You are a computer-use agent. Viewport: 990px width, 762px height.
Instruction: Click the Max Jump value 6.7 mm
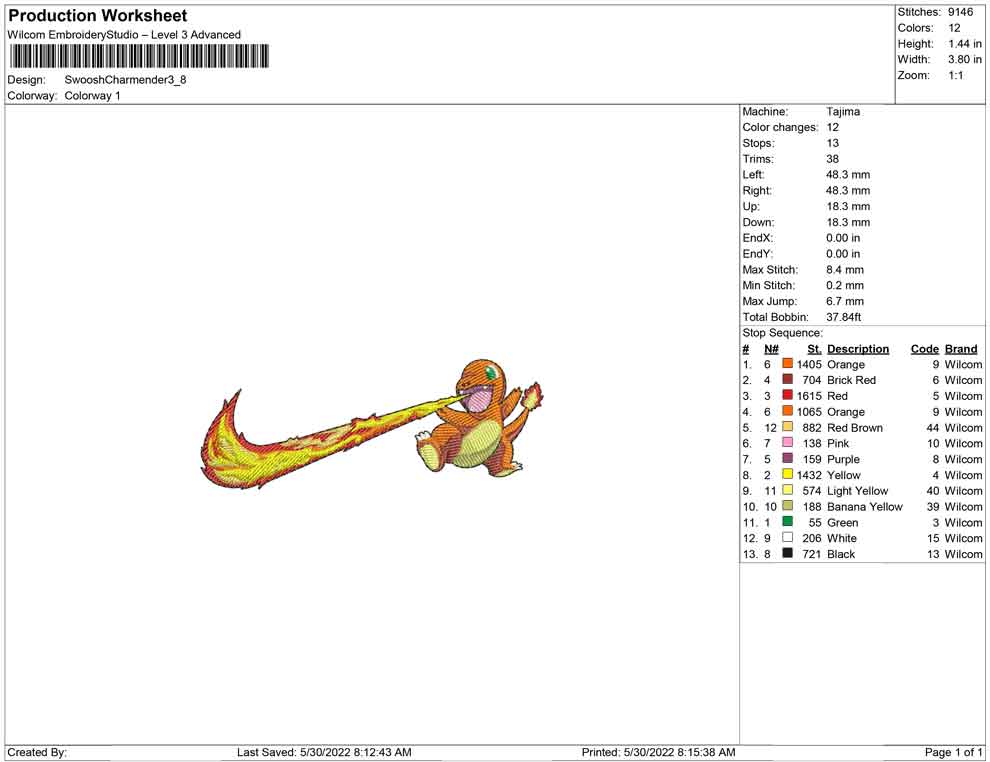[x=845, y=301]
